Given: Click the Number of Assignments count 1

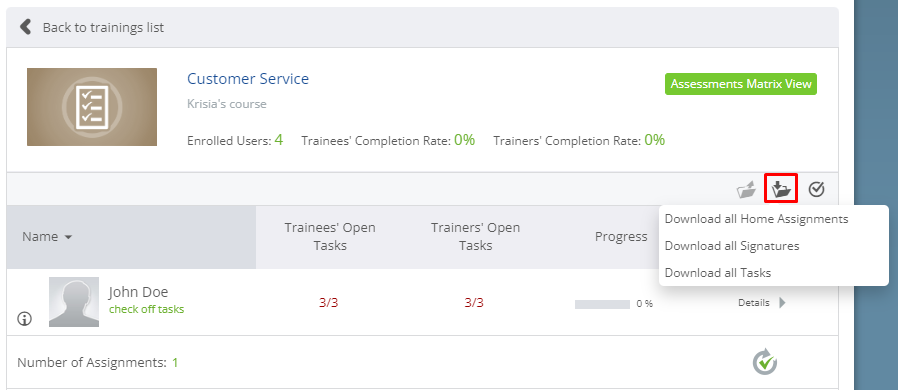Looking at the screenshot, I should coord(175,363).
